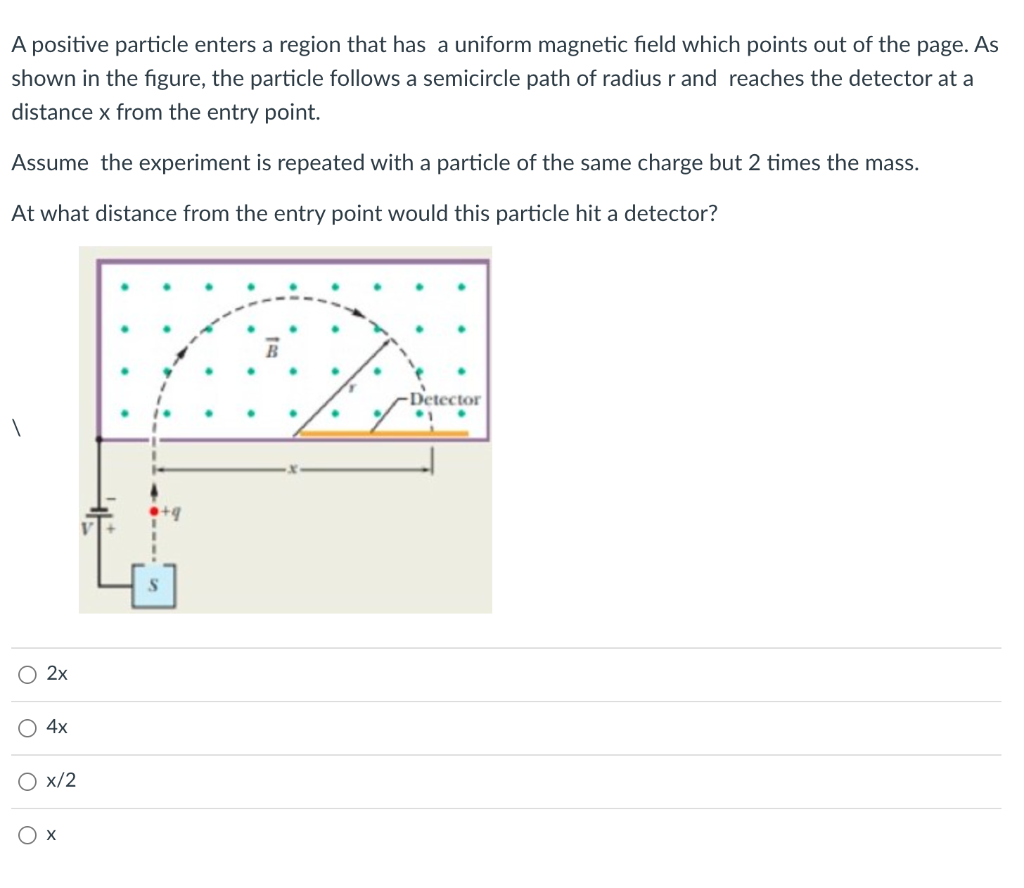Click the question sentence about distance x
This screenshot has height=888, width=1024.
tap(364, 213)
